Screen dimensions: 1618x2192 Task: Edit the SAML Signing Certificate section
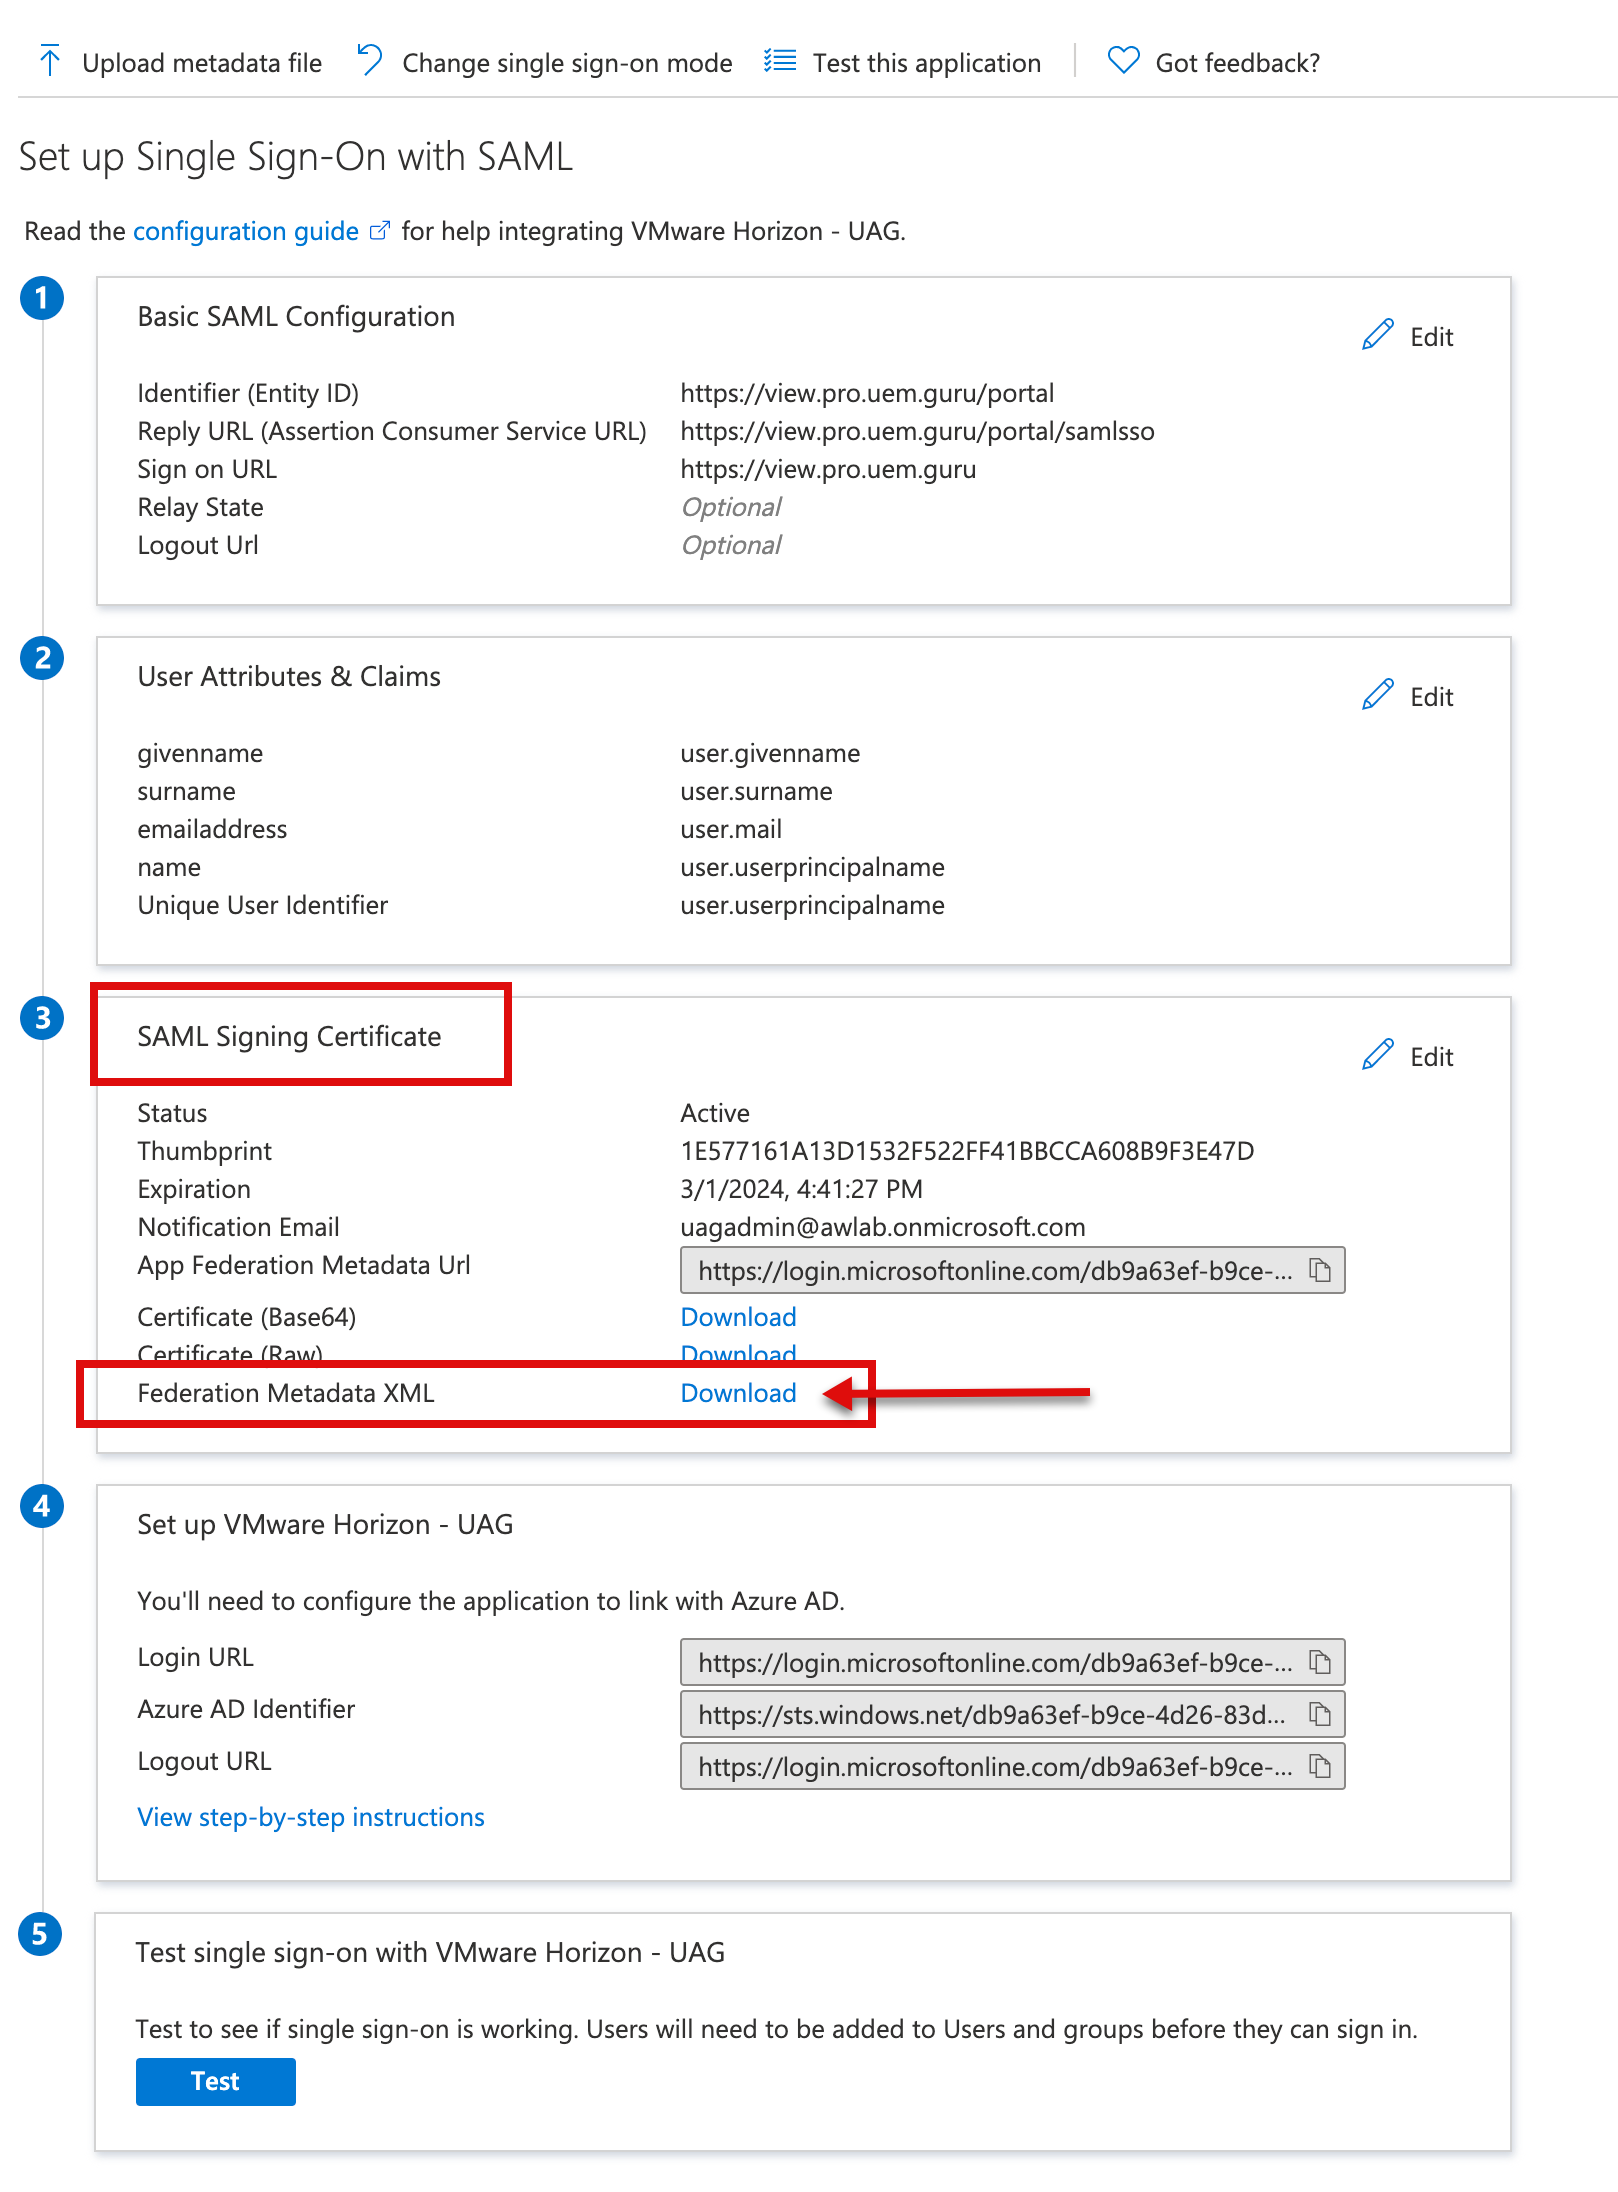point(1408,1056)
